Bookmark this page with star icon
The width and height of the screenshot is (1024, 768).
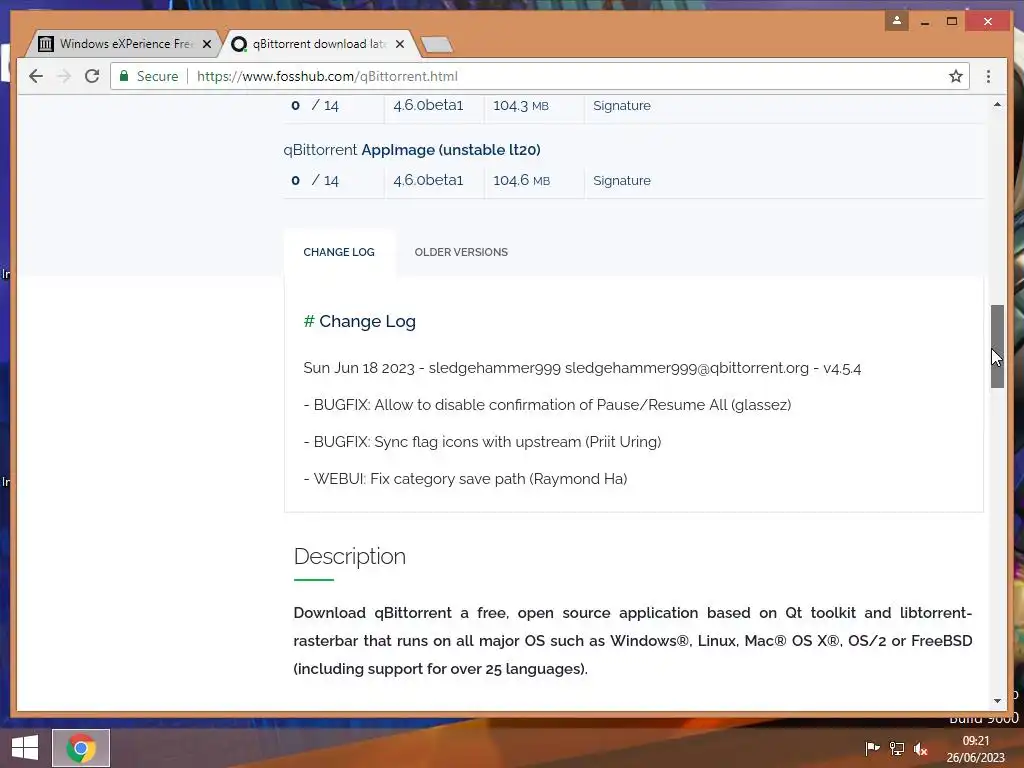(955, 76)
